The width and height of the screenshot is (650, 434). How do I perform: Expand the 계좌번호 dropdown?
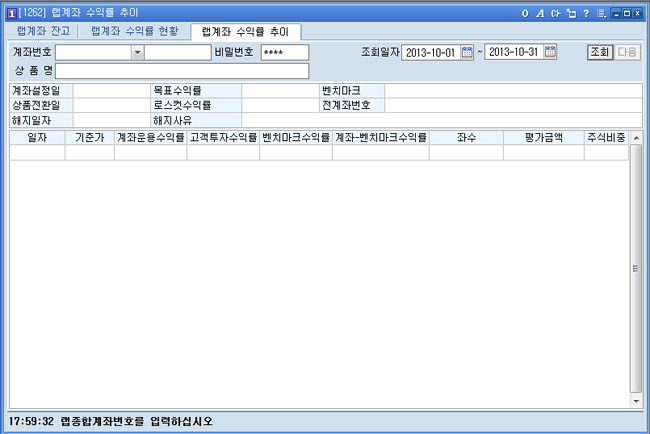point(138,53)
